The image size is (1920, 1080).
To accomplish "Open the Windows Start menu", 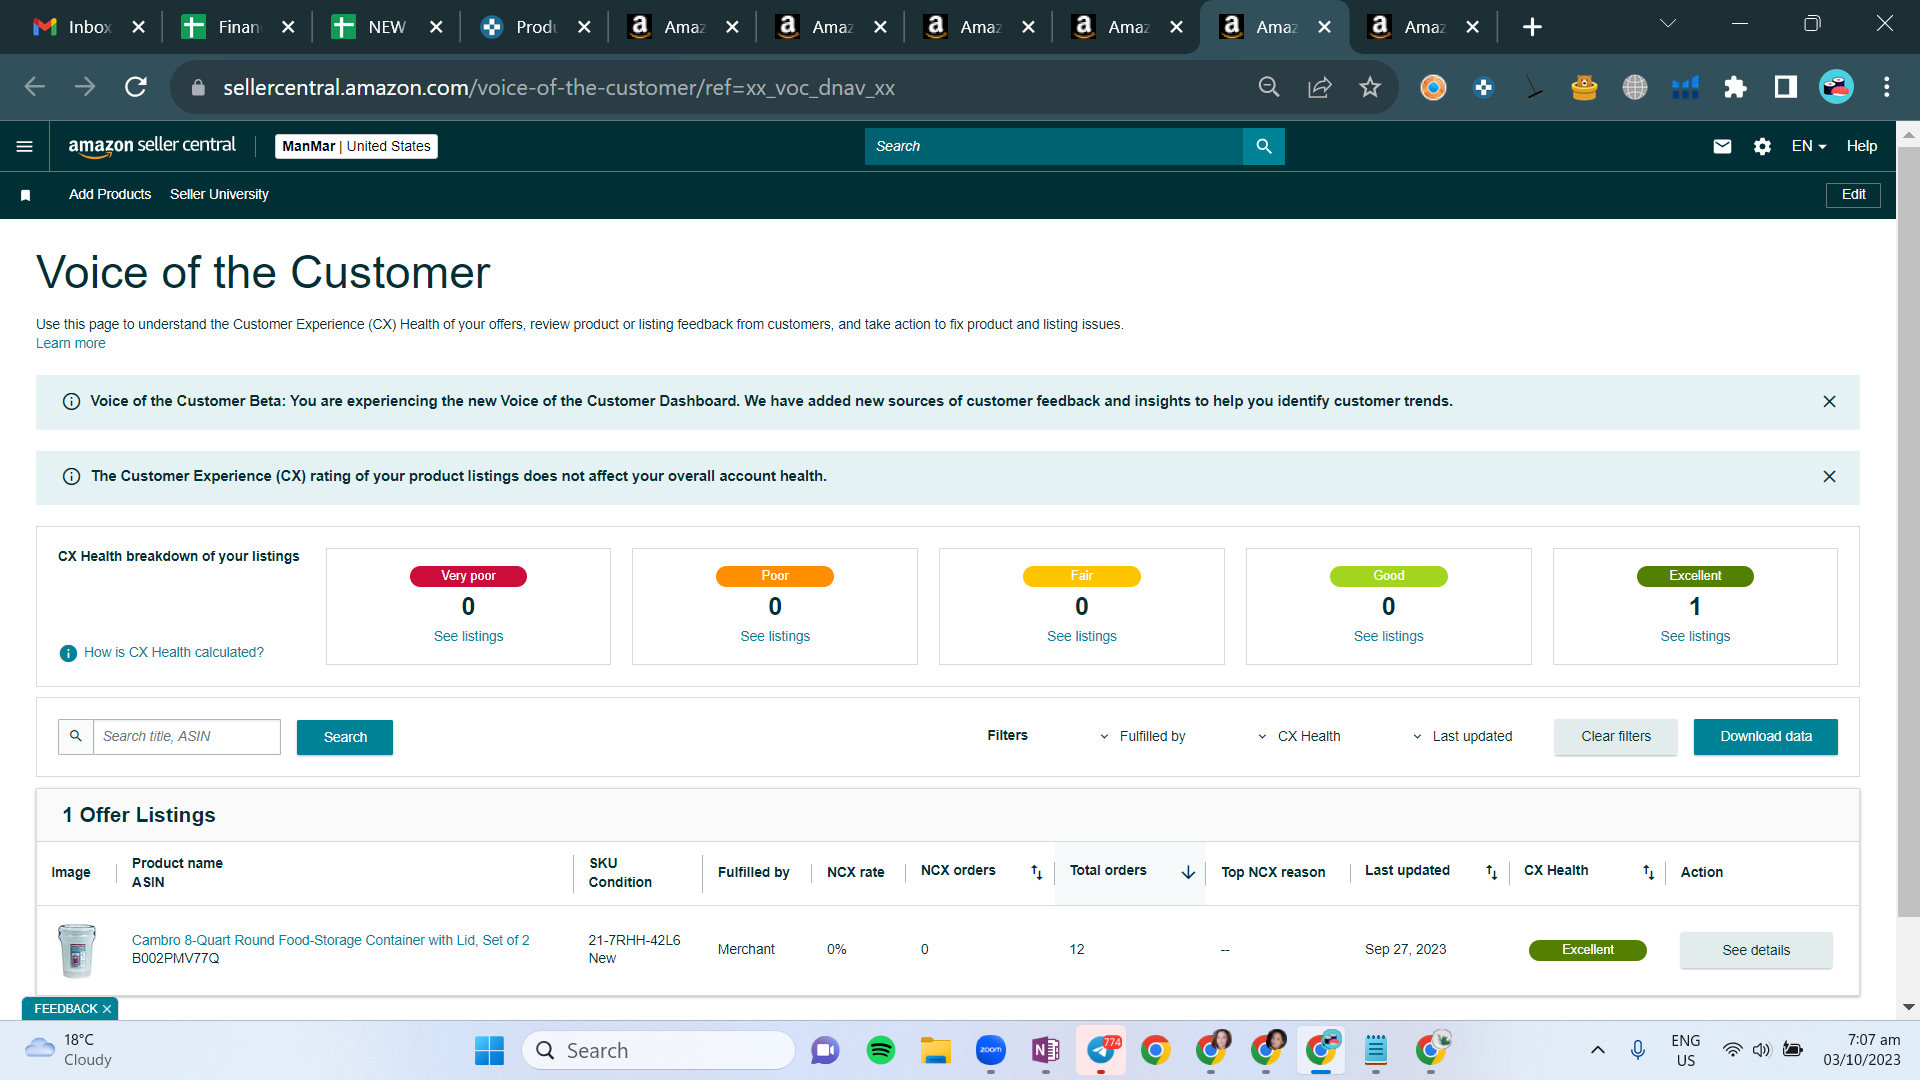I will 489,1050.
